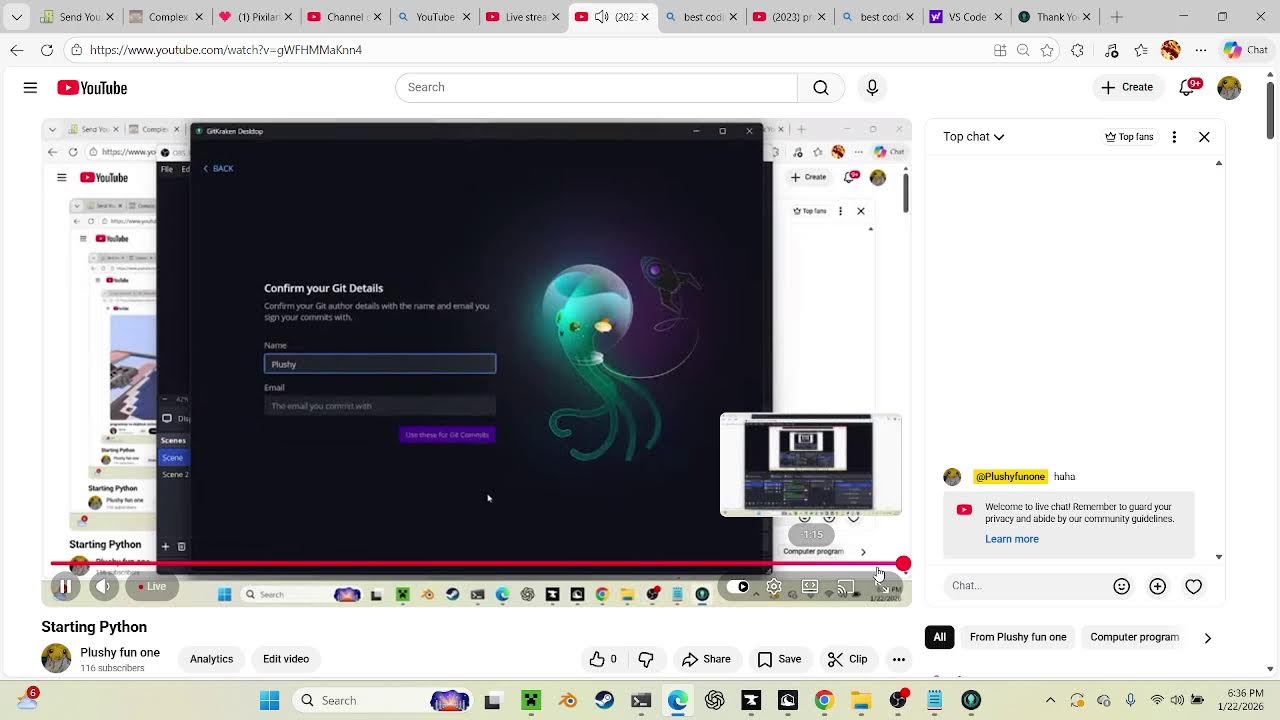Open Edge settings and more menu
The width and height of the screenshot is (1280, 720).
click(x=1201, y=50)
